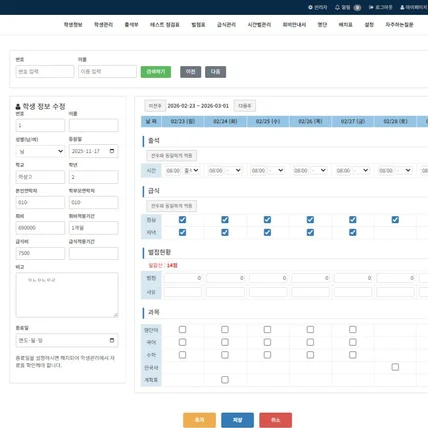Open the 등원일 date picker calendar icon

click(x=112, y=151)
